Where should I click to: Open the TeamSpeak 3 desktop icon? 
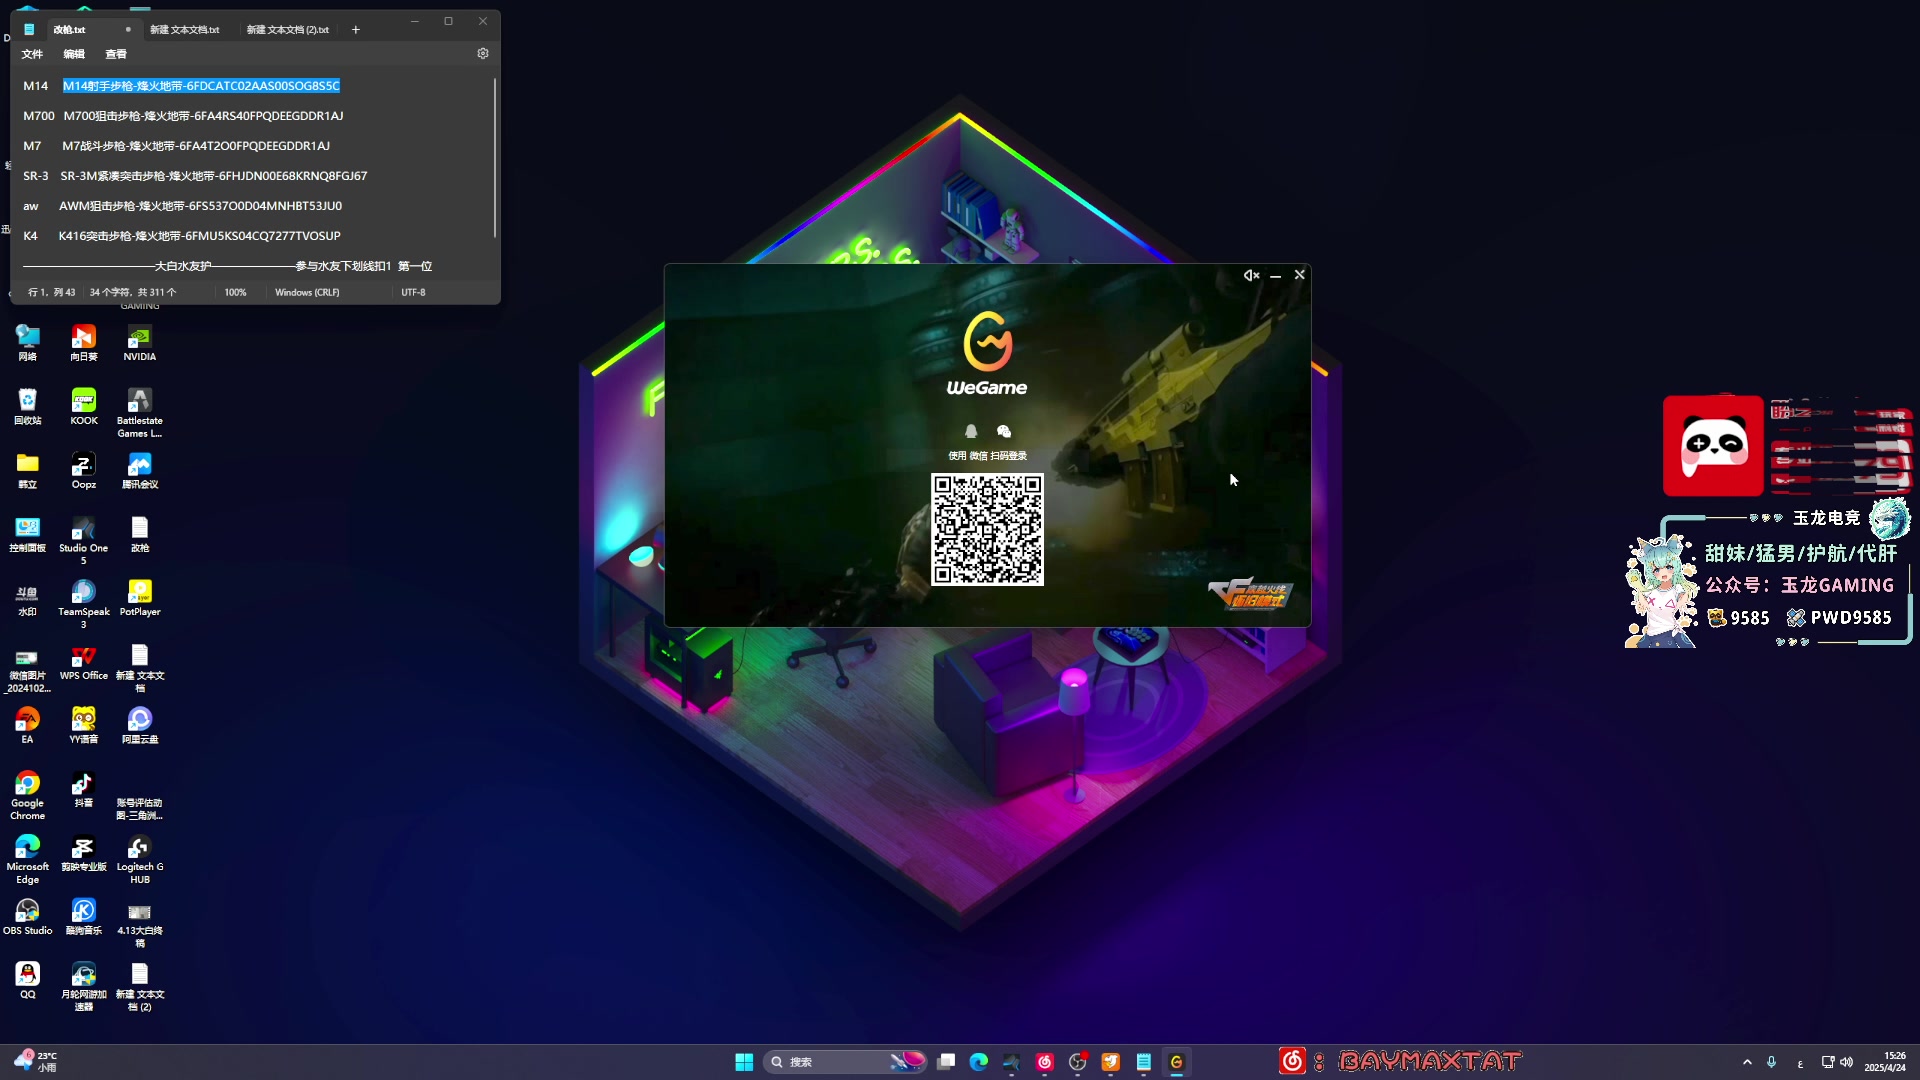tap(84, 604)
